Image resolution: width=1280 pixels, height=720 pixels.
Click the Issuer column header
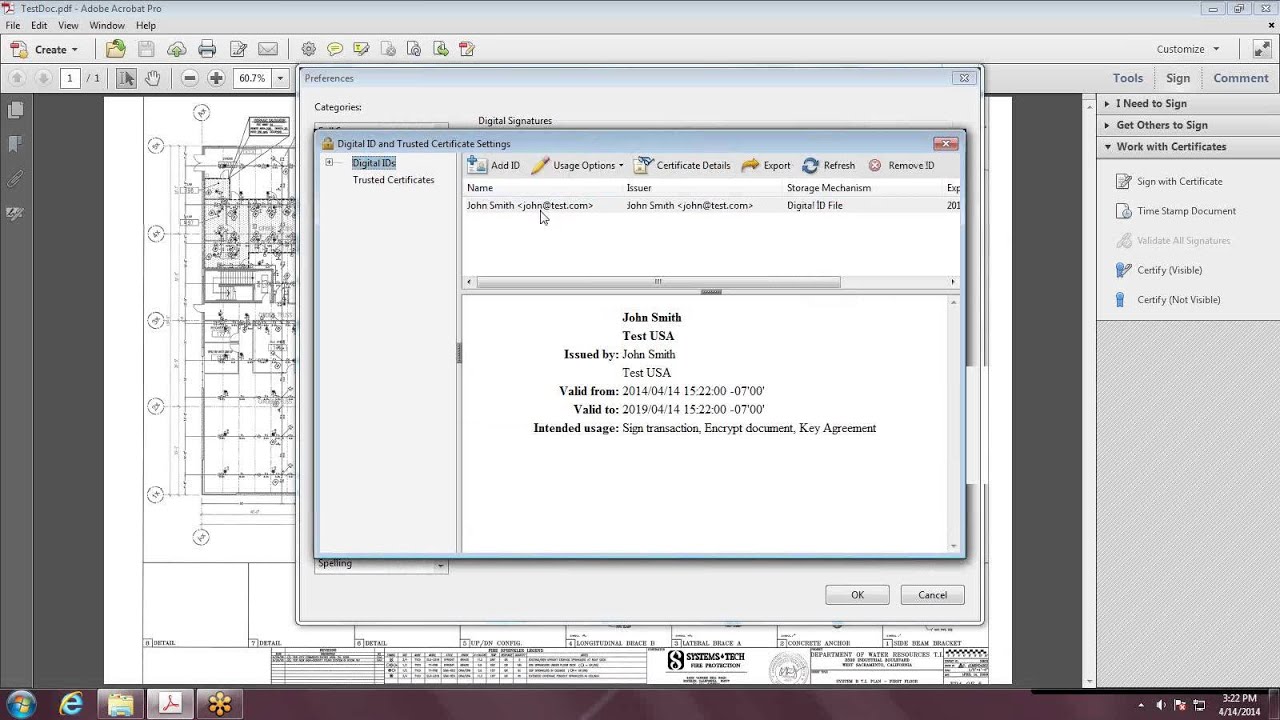639,188
